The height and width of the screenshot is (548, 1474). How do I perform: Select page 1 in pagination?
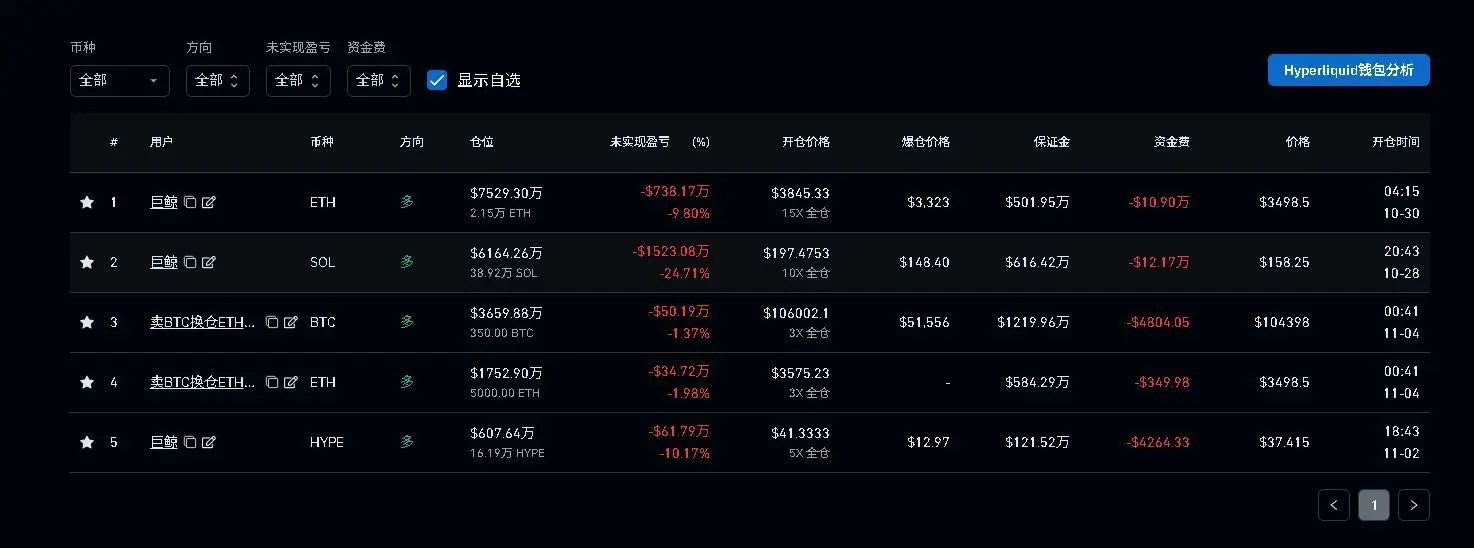click(x=1374, y=505)
